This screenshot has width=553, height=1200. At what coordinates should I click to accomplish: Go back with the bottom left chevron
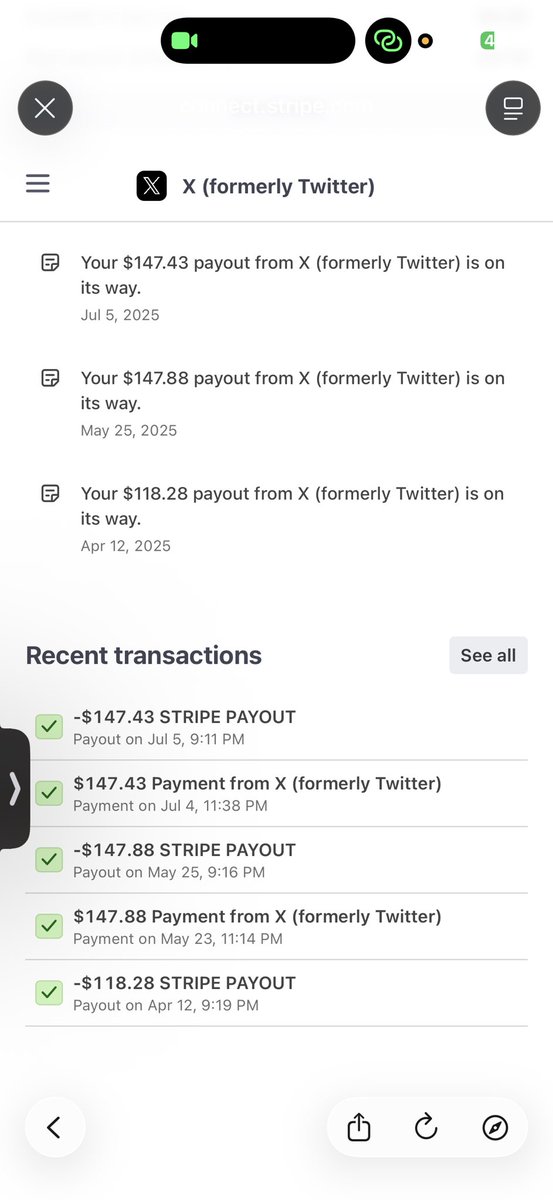coord(55,1128)
